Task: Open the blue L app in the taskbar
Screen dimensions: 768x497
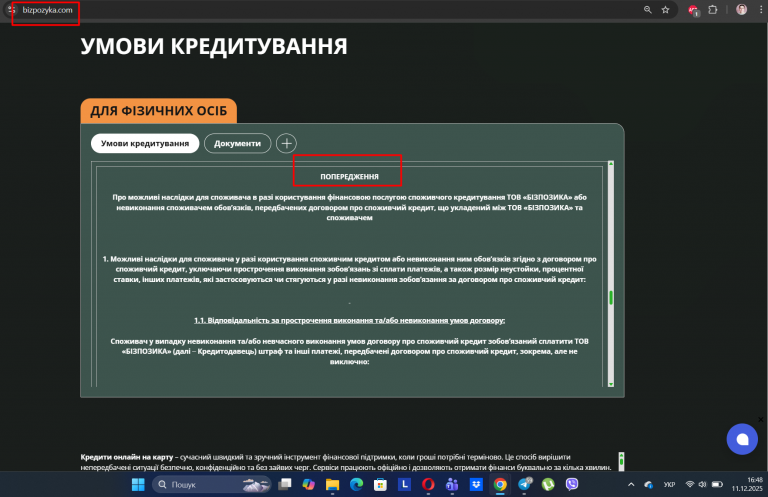Action: pos(404,485)
